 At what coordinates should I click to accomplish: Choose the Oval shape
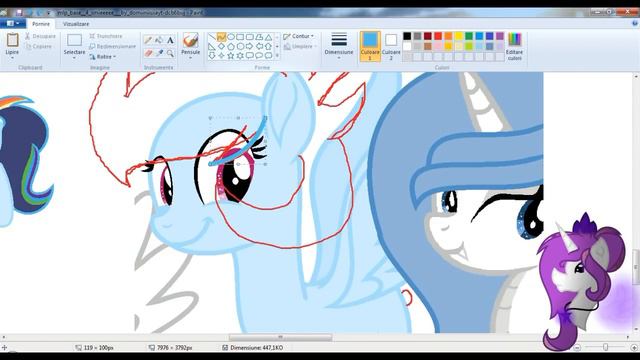pyautogui.click(x=231, y=37)
